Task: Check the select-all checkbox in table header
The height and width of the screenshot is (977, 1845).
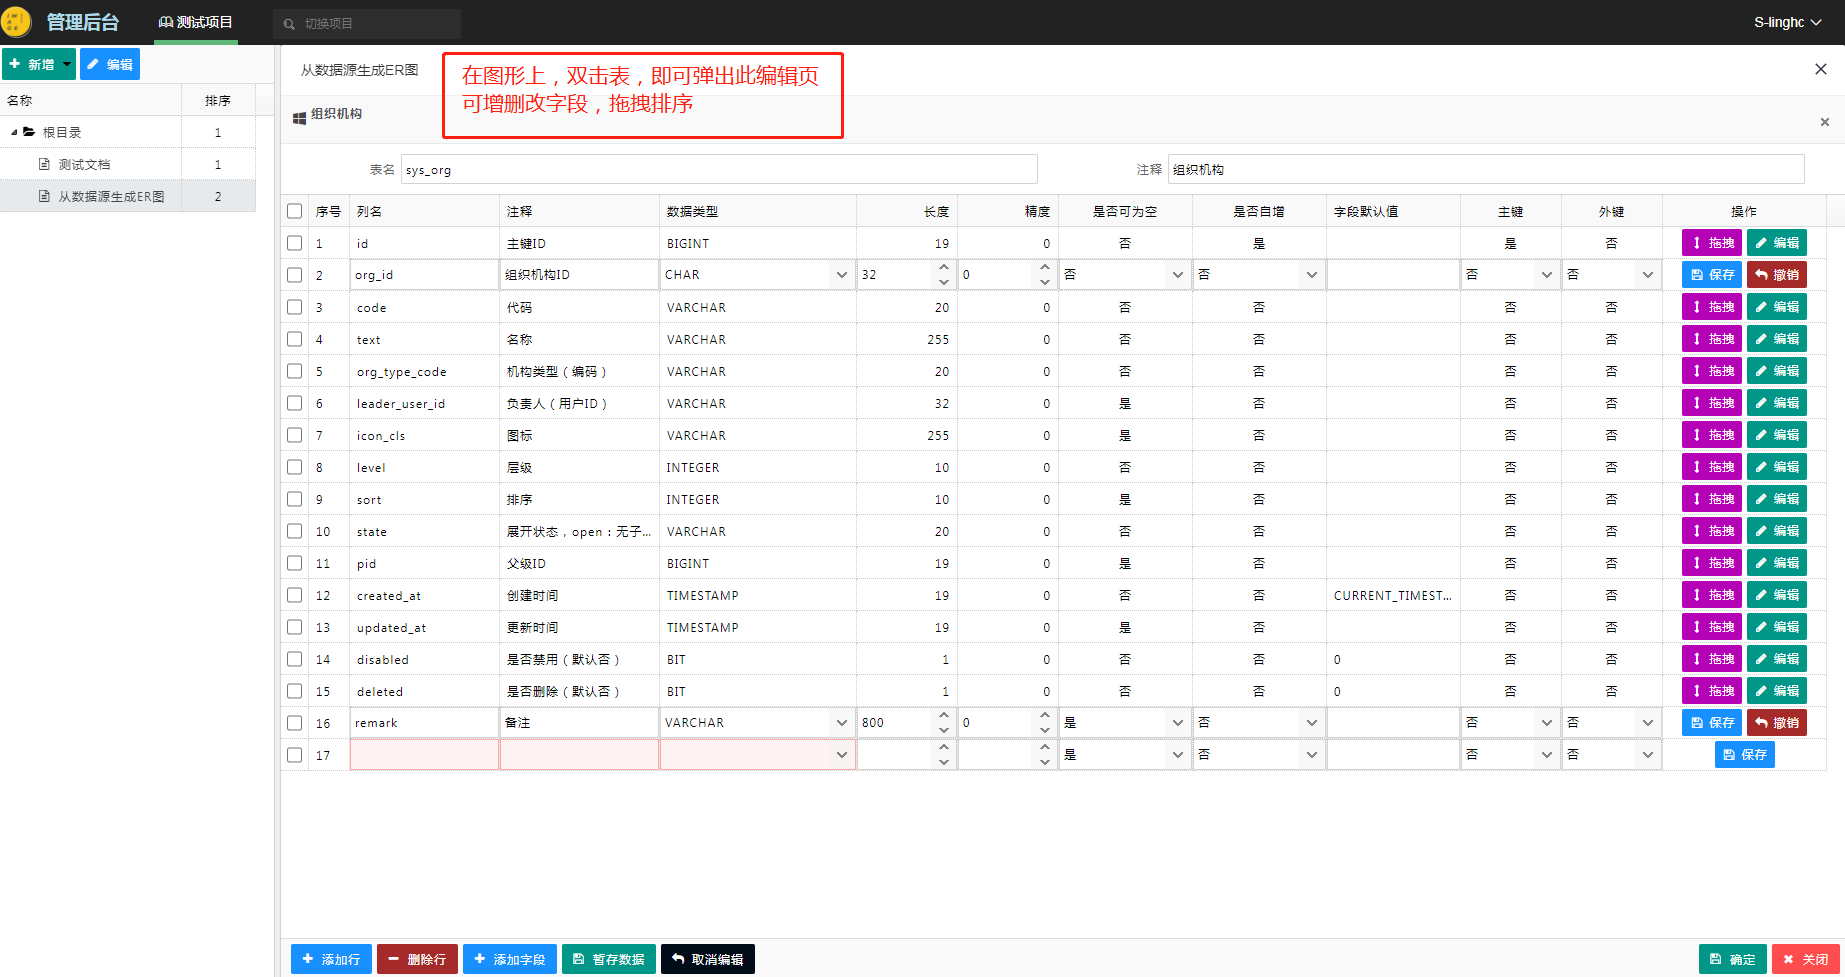Action: [x=294, y=210]
